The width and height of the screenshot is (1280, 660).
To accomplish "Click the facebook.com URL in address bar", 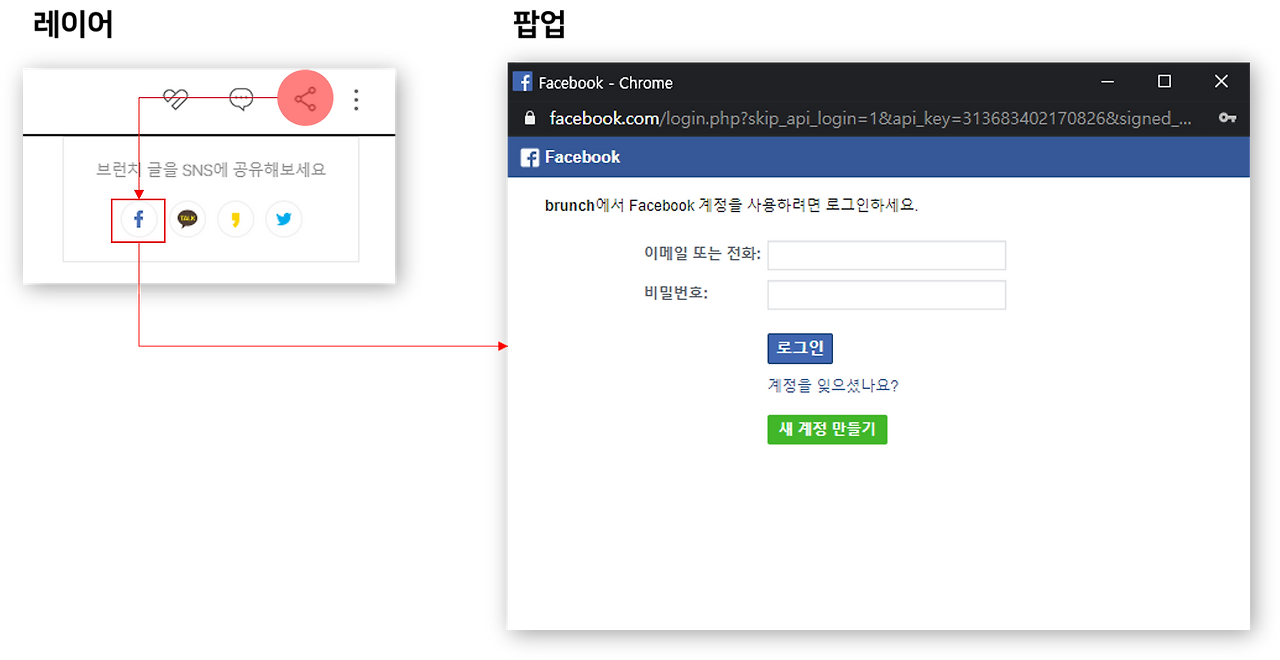I will (x=870, y=118).
